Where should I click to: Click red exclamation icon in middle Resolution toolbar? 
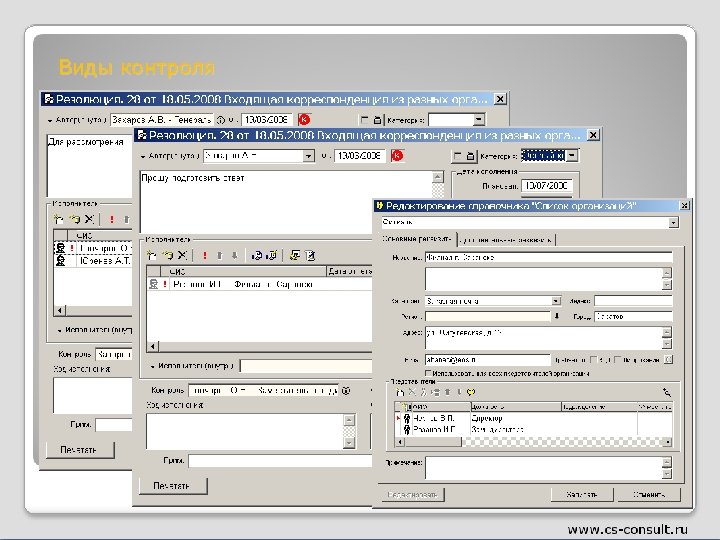(x=205, y=255)
